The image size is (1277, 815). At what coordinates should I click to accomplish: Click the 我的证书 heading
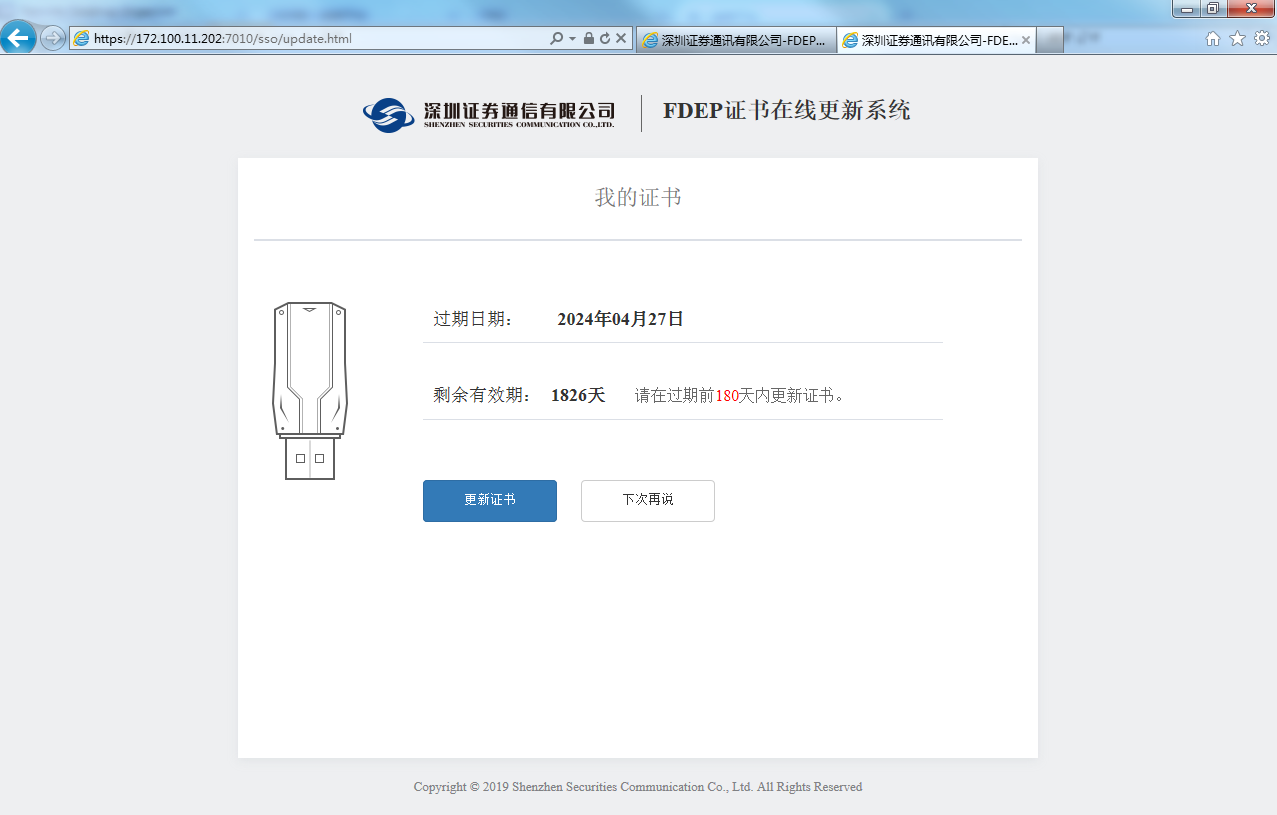tap(638, 197)
